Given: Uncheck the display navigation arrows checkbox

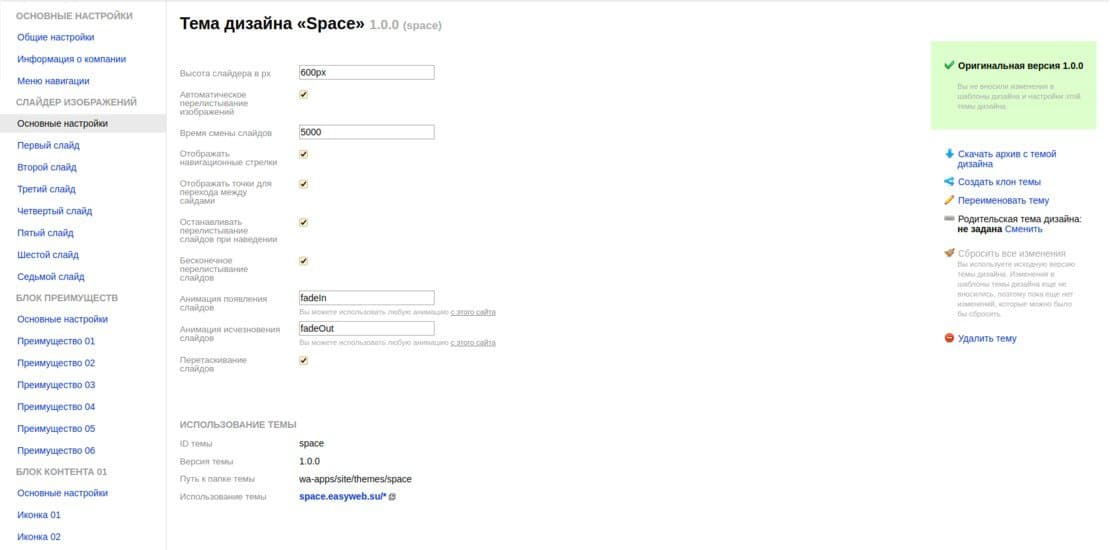Looking at the screenshot, I should 304,154.
